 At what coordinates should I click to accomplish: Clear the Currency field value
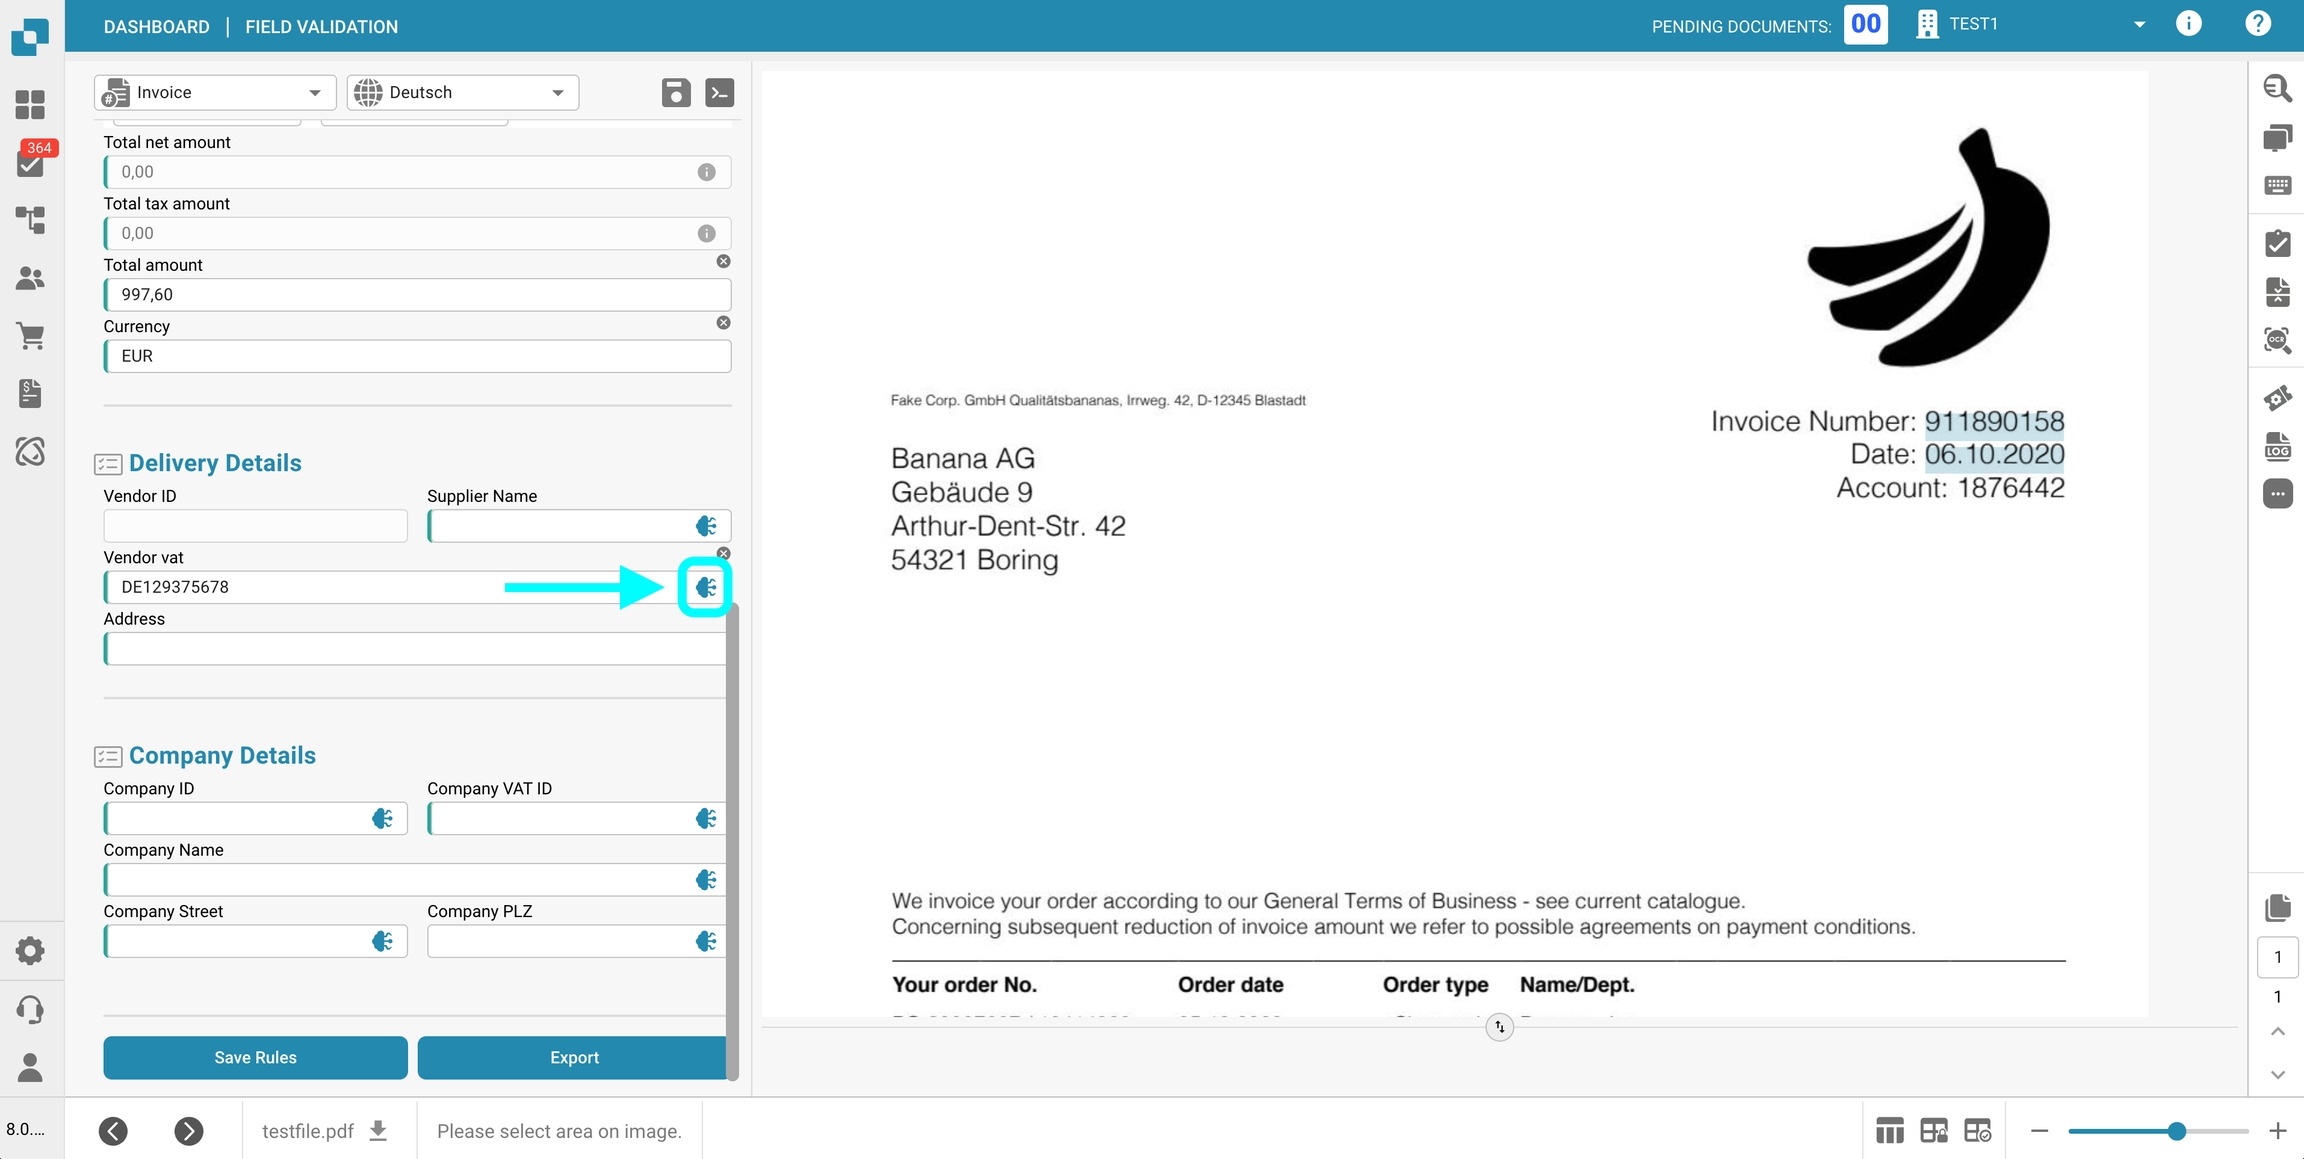pos(723,323)
